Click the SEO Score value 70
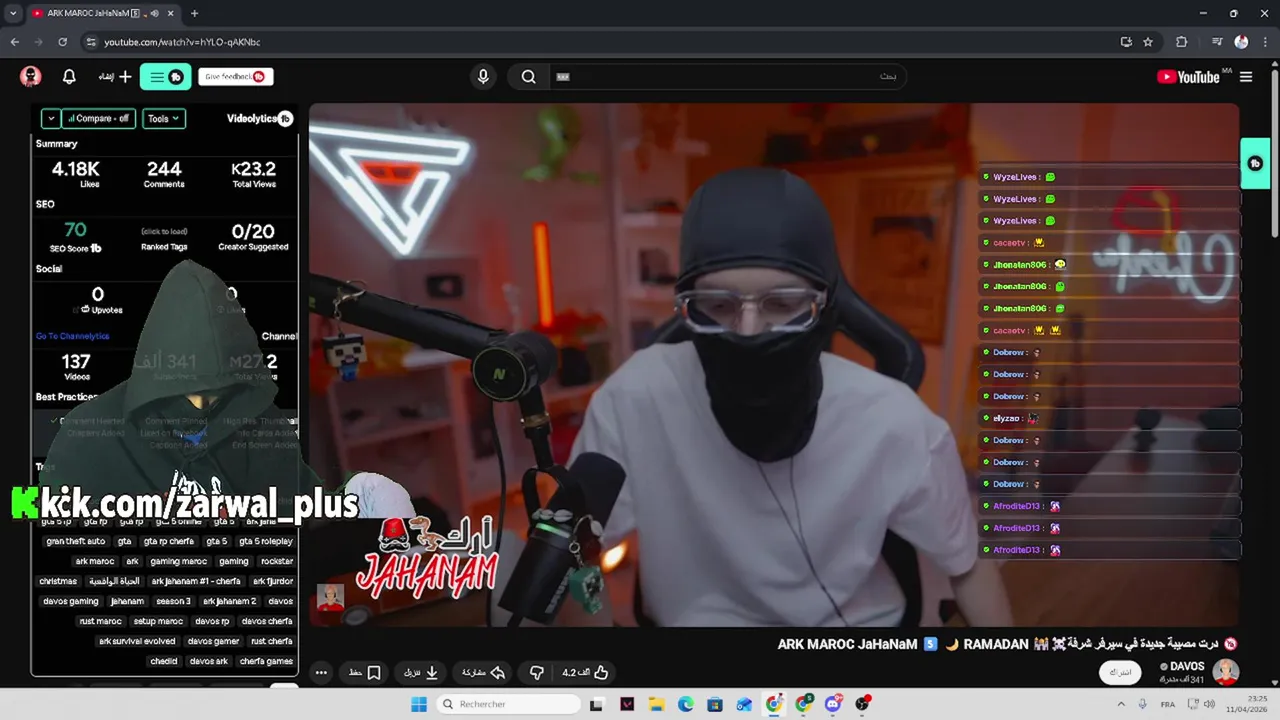Screen dimensions: 1280x720 [x=75, y=231]
